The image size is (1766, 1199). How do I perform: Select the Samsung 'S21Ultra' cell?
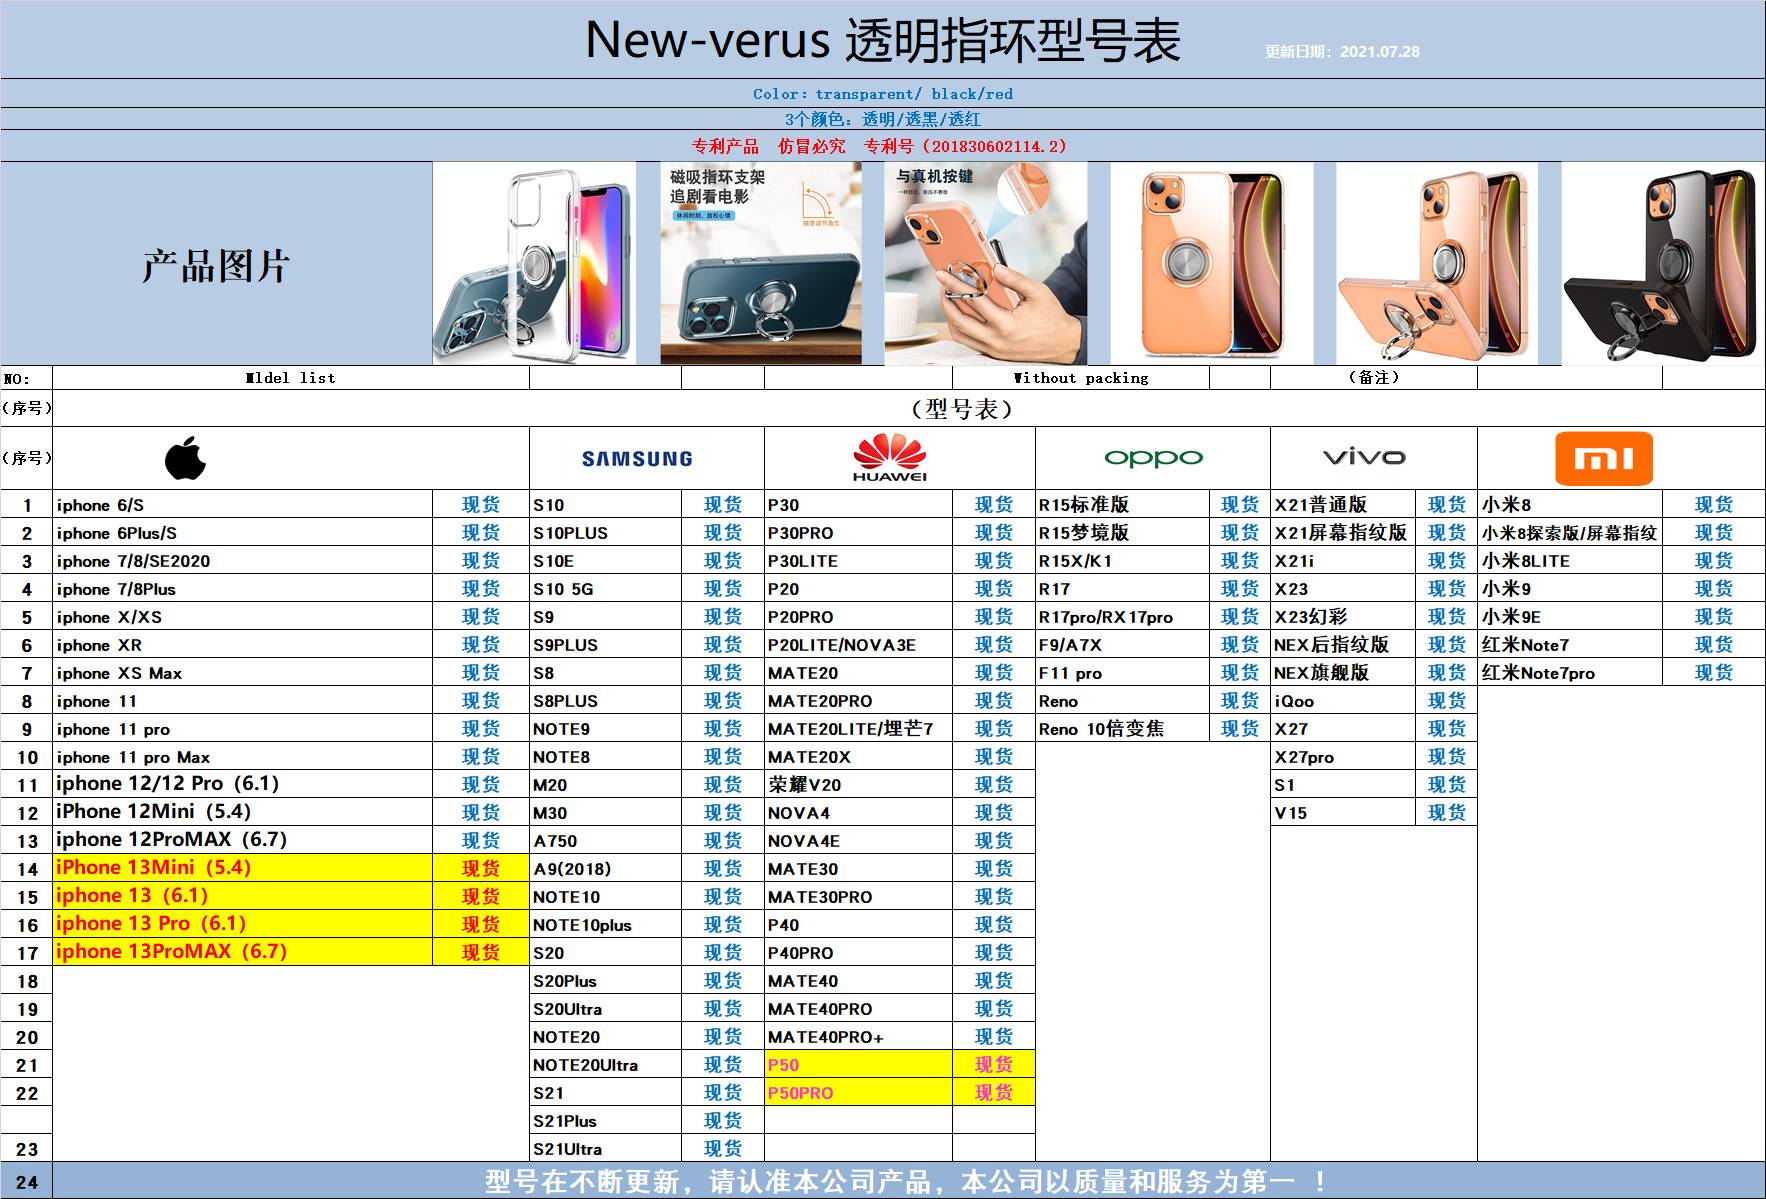[605, 1148]
